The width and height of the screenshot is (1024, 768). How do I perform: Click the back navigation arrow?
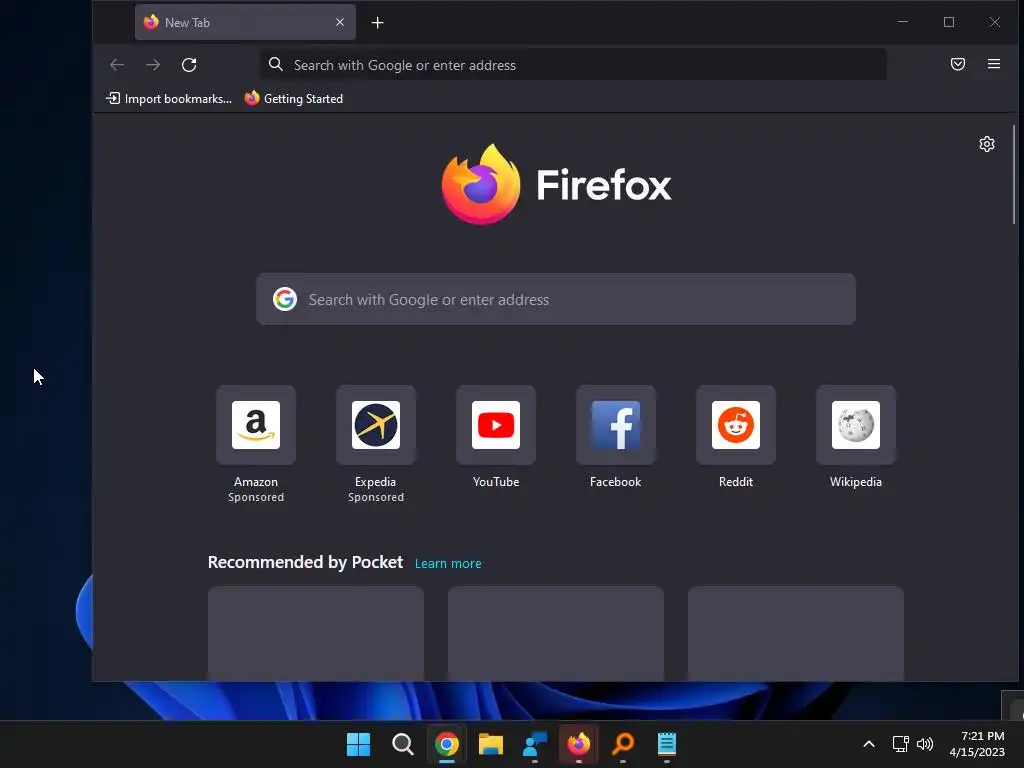click(x=117, y=65)
